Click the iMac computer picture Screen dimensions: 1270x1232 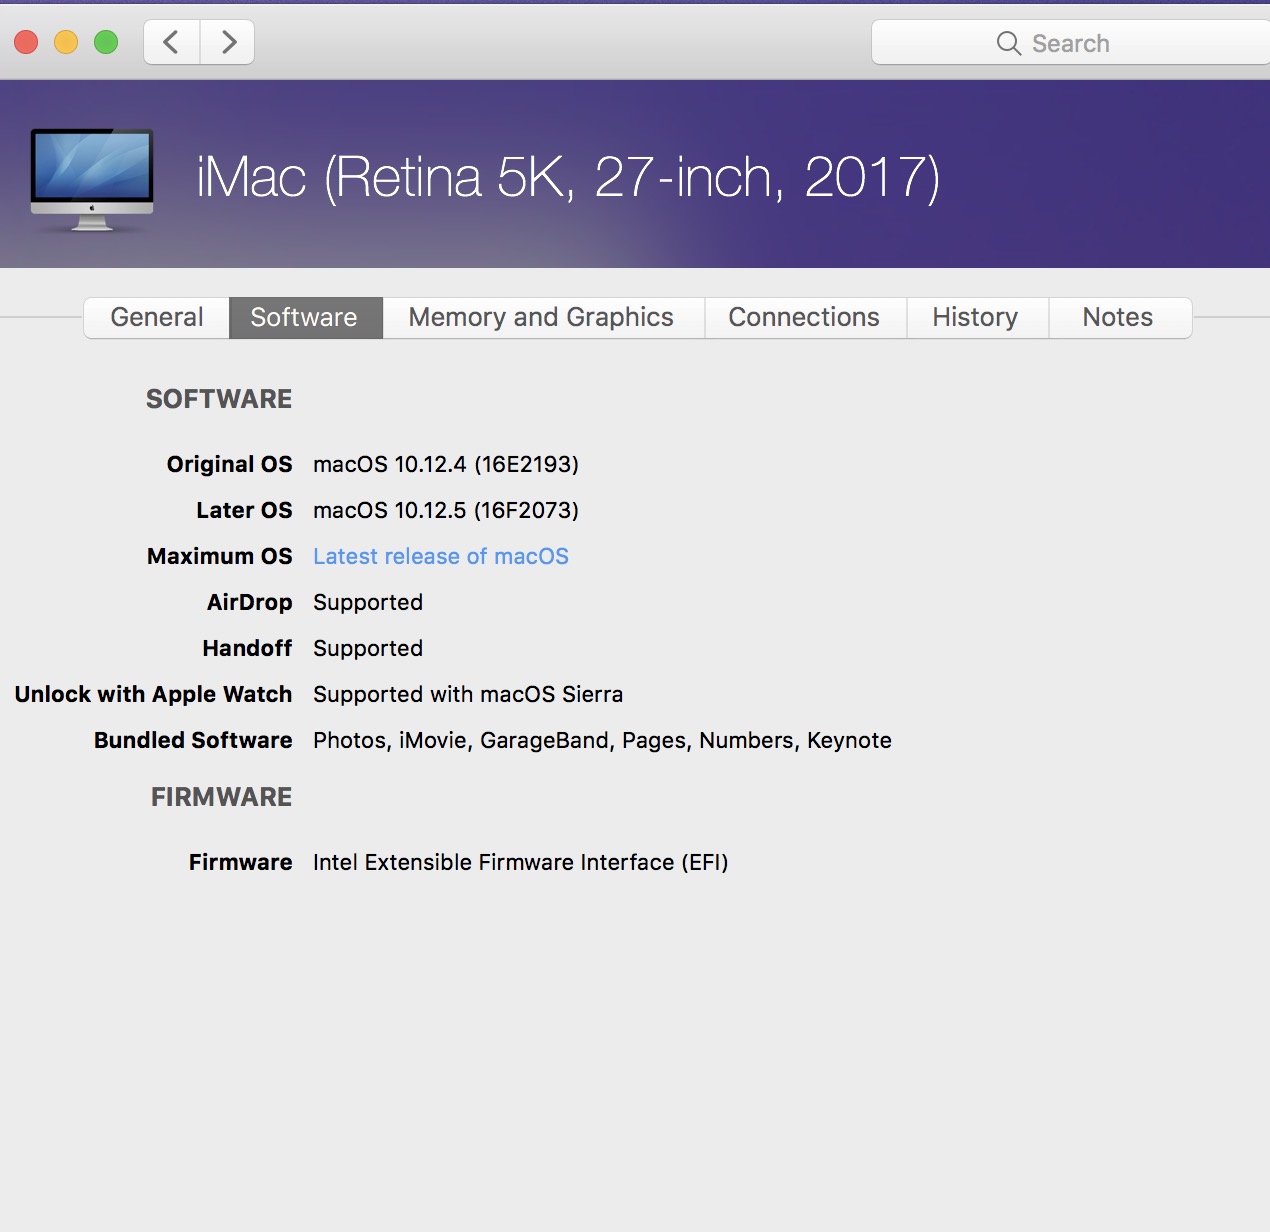click(x=92, y=180)
